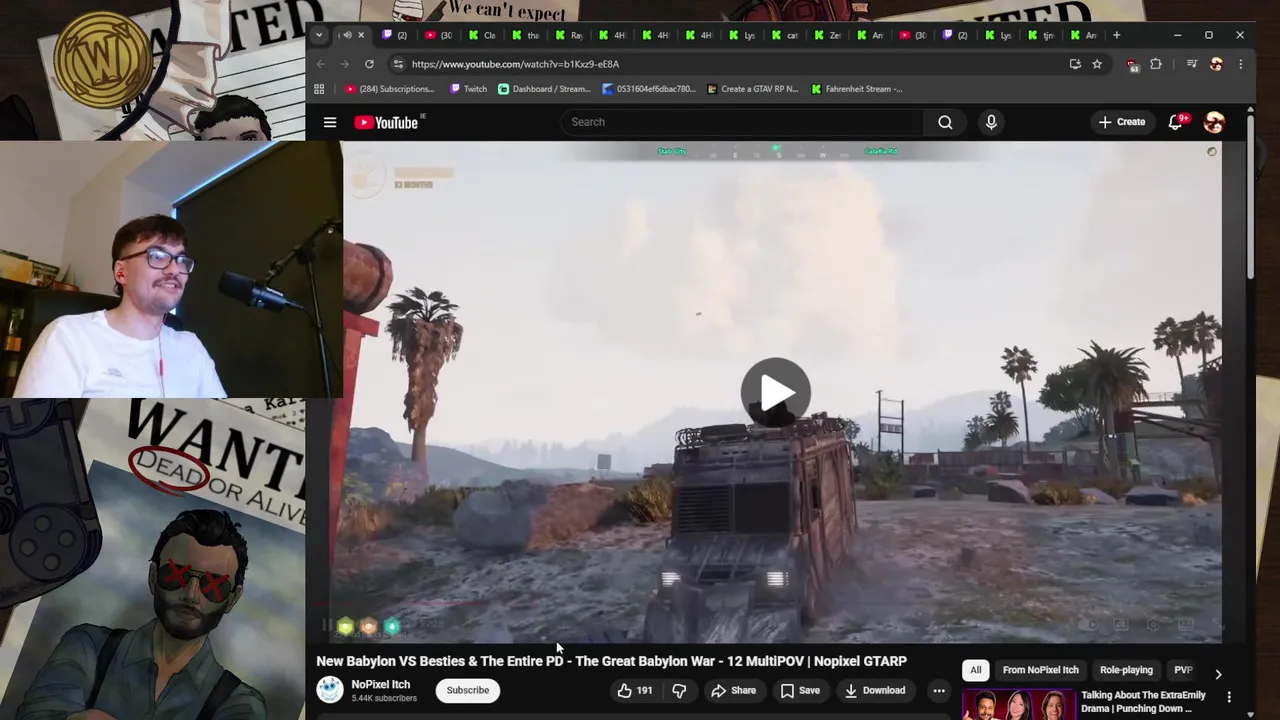The image size is (1280, 720).
Task: View site information icon in address bar
Action: (x=398, y=64)
